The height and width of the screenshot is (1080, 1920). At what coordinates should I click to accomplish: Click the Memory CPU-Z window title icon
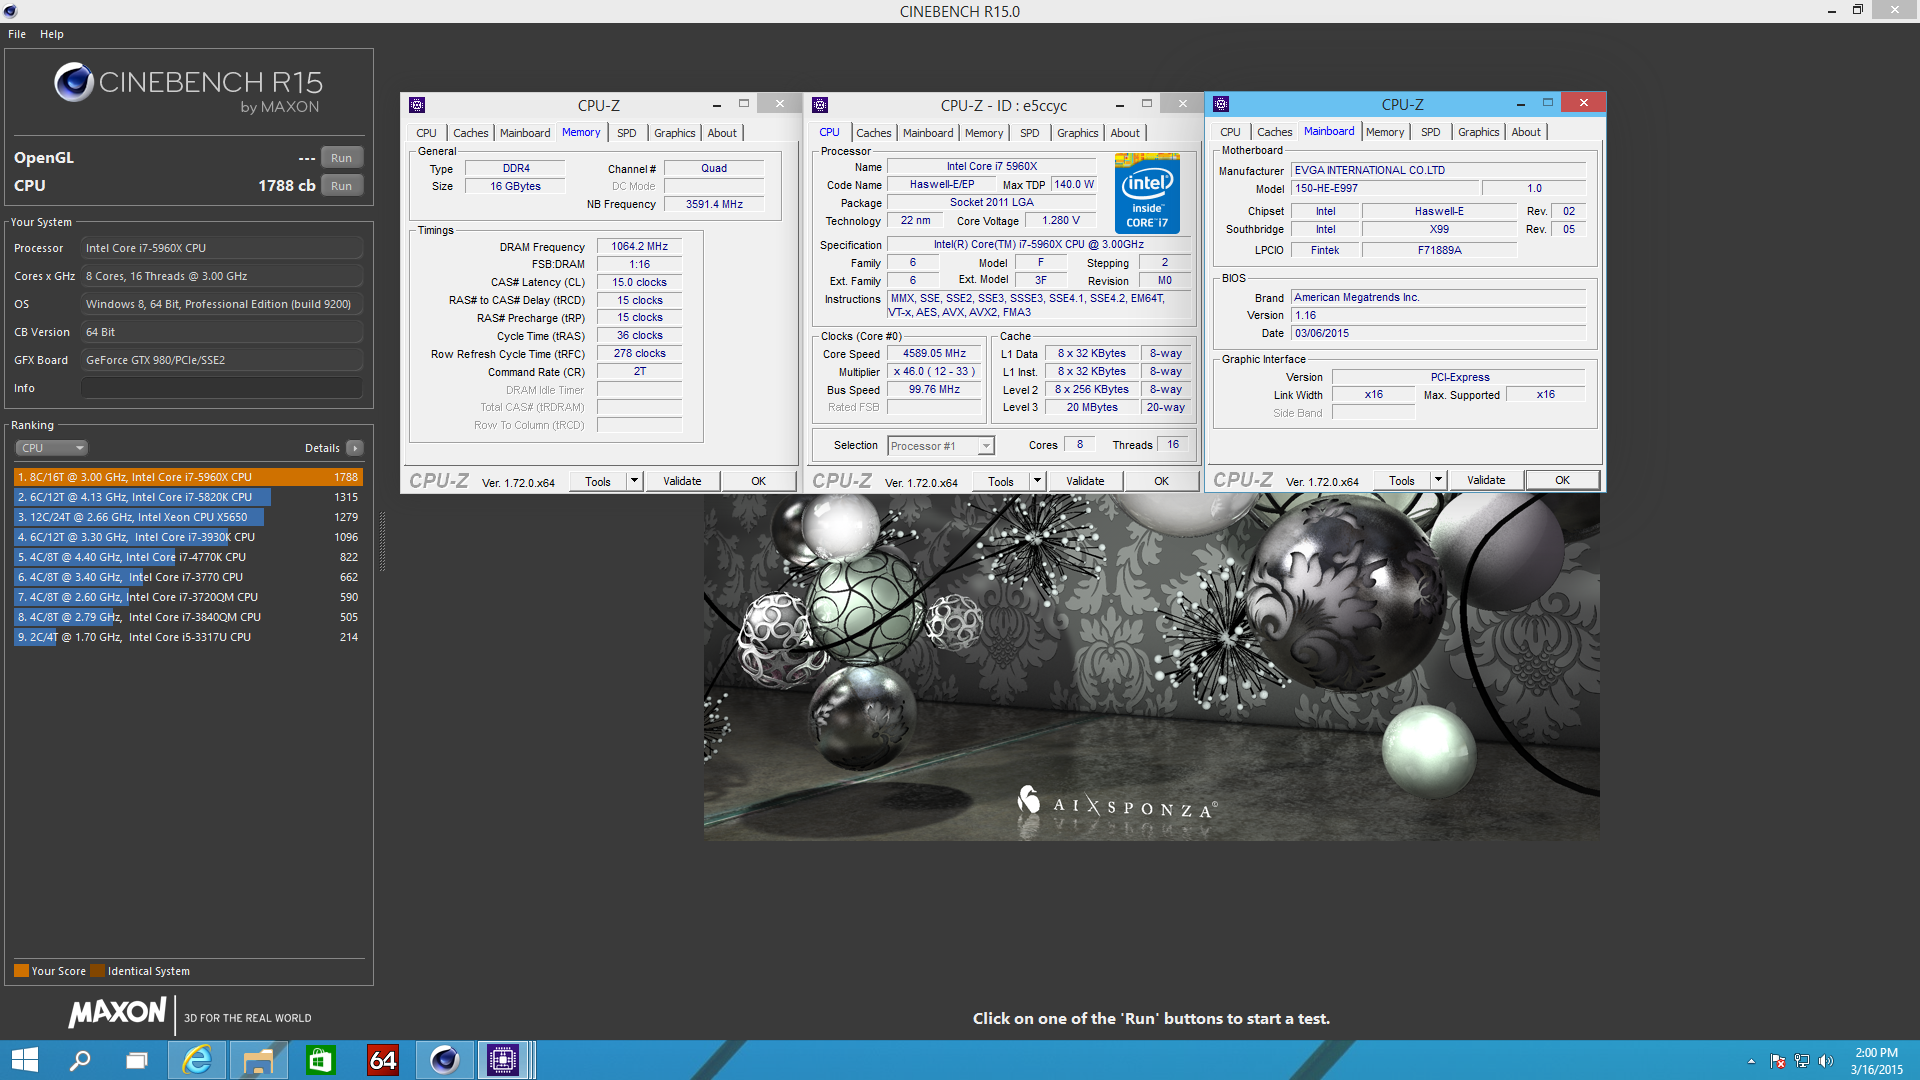coord(417,105)
